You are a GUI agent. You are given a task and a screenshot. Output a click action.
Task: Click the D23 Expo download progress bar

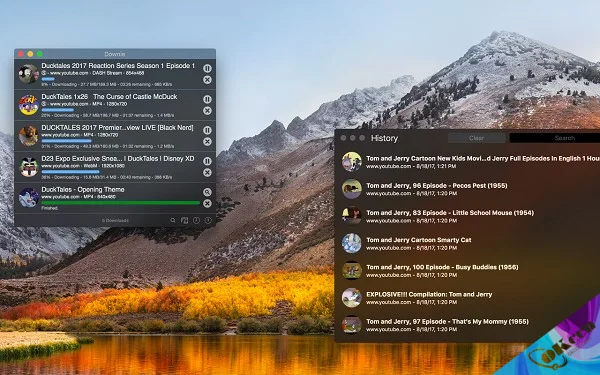pyautogui.click(x=70, y=172)
